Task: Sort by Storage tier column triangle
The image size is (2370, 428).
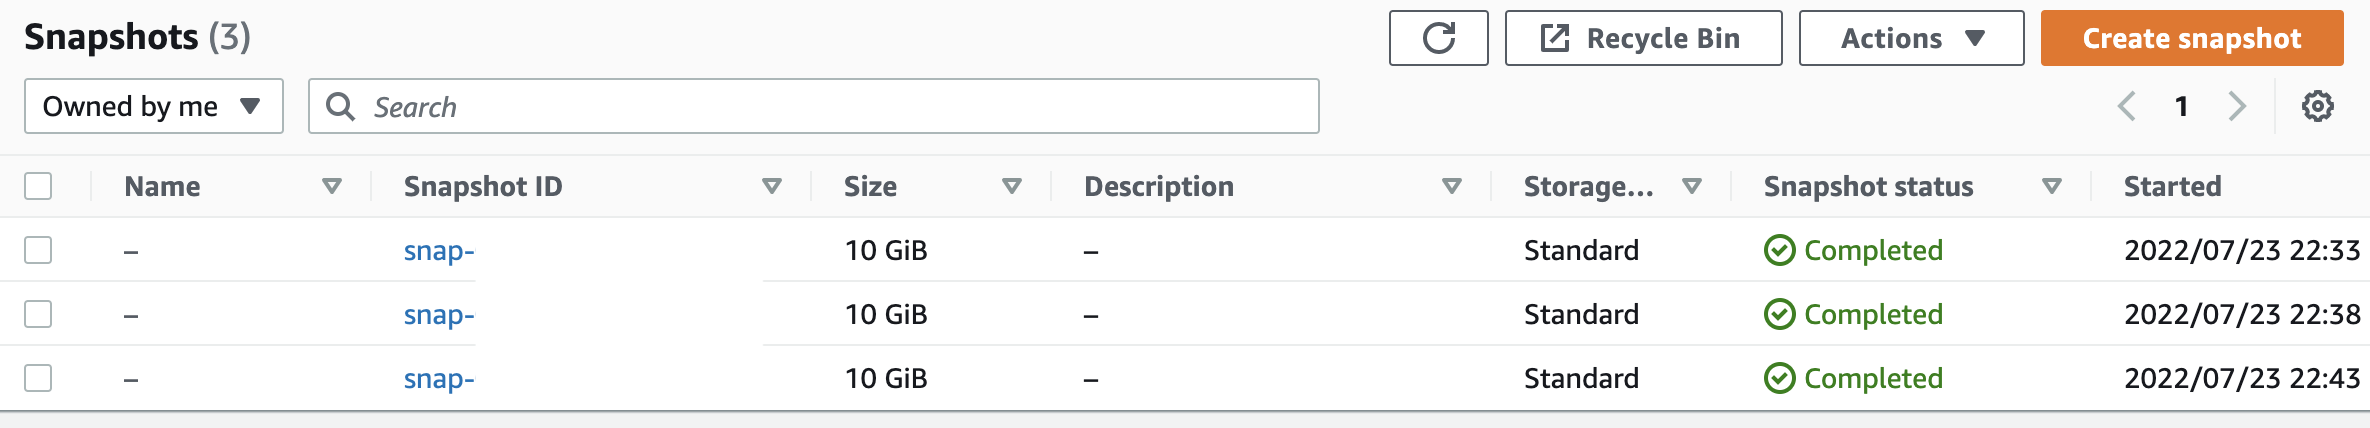Action: [x=1692, y=186]
